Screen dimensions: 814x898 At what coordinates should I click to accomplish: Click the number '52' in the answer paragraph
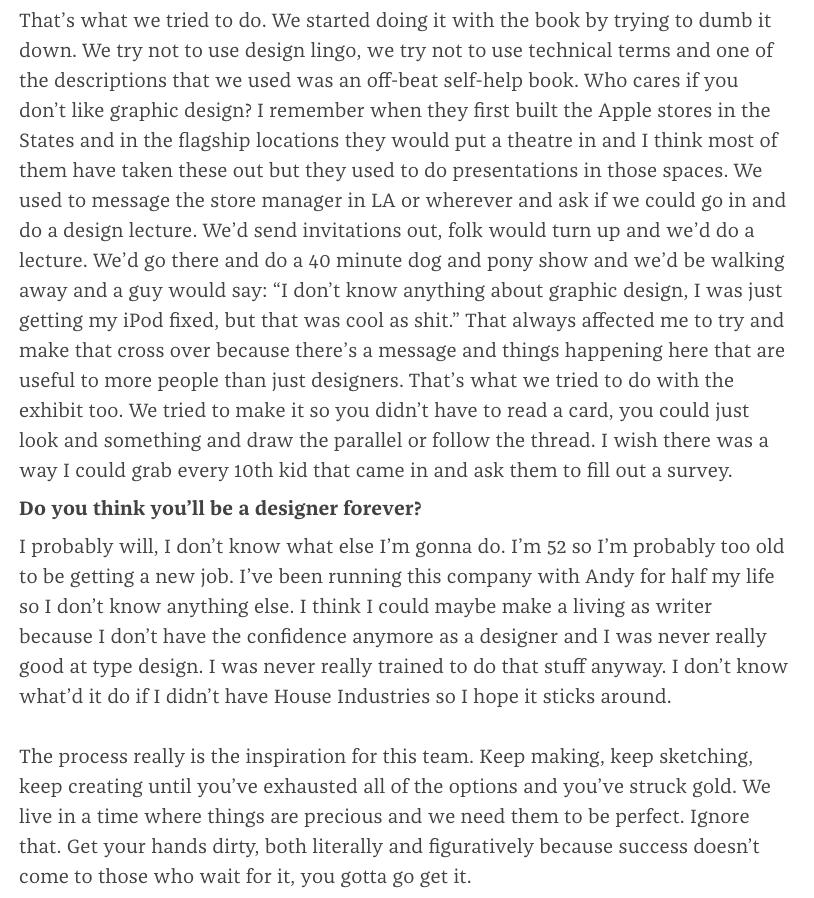click(556, 546)
